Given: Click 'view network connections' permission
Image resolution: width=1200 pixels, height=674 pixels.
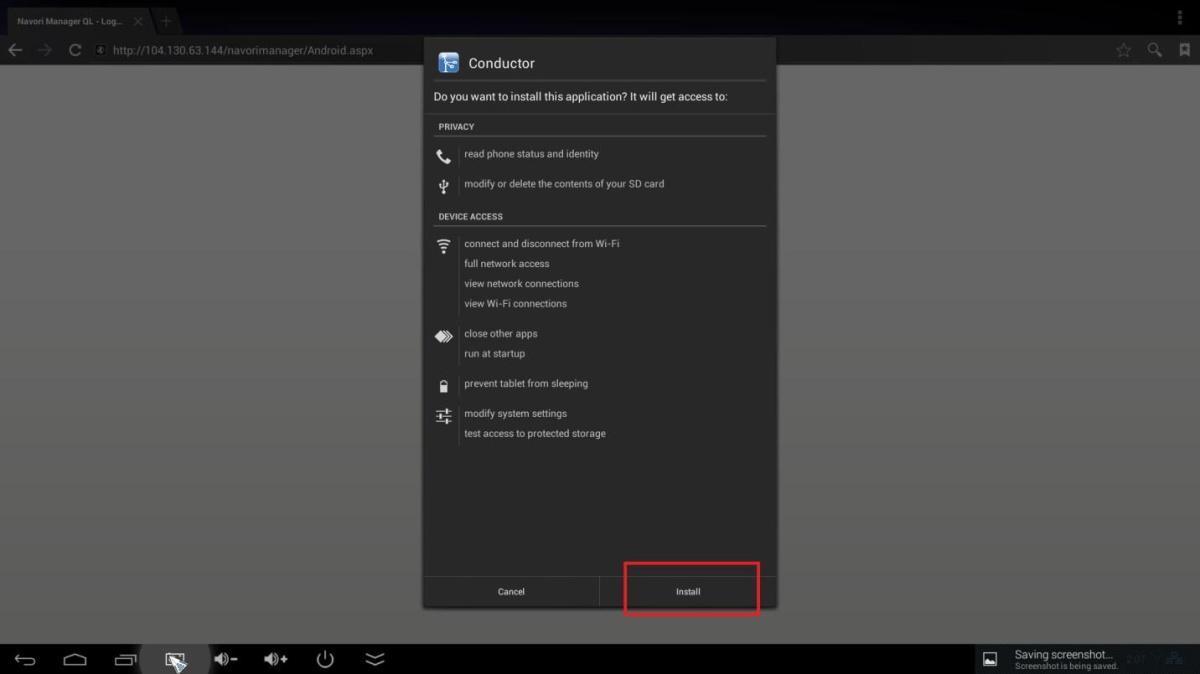Looking at the screenshot, I should [521, 284].
